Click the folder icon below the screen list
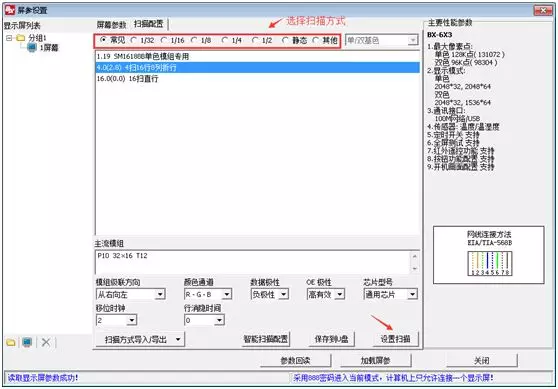This screenshot has width=558, height=389. 11,342
